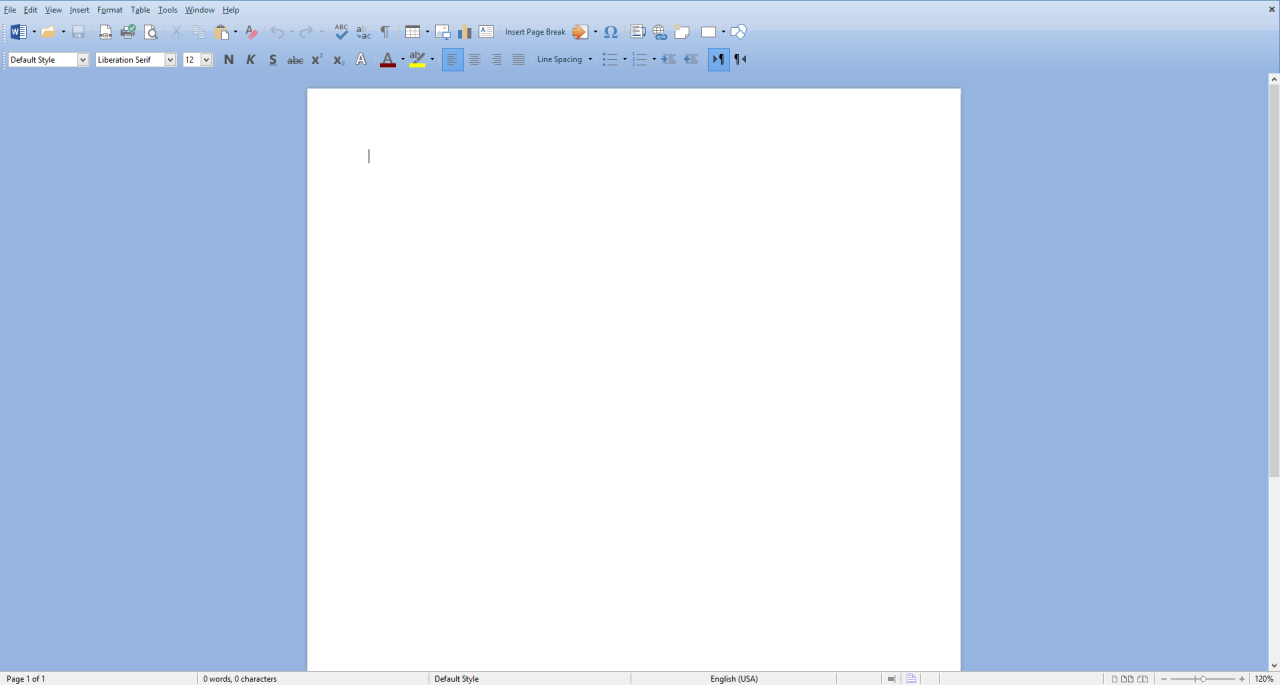Open Print Preview magnifier icon
1280x685 pixels.
coord(152,32)
